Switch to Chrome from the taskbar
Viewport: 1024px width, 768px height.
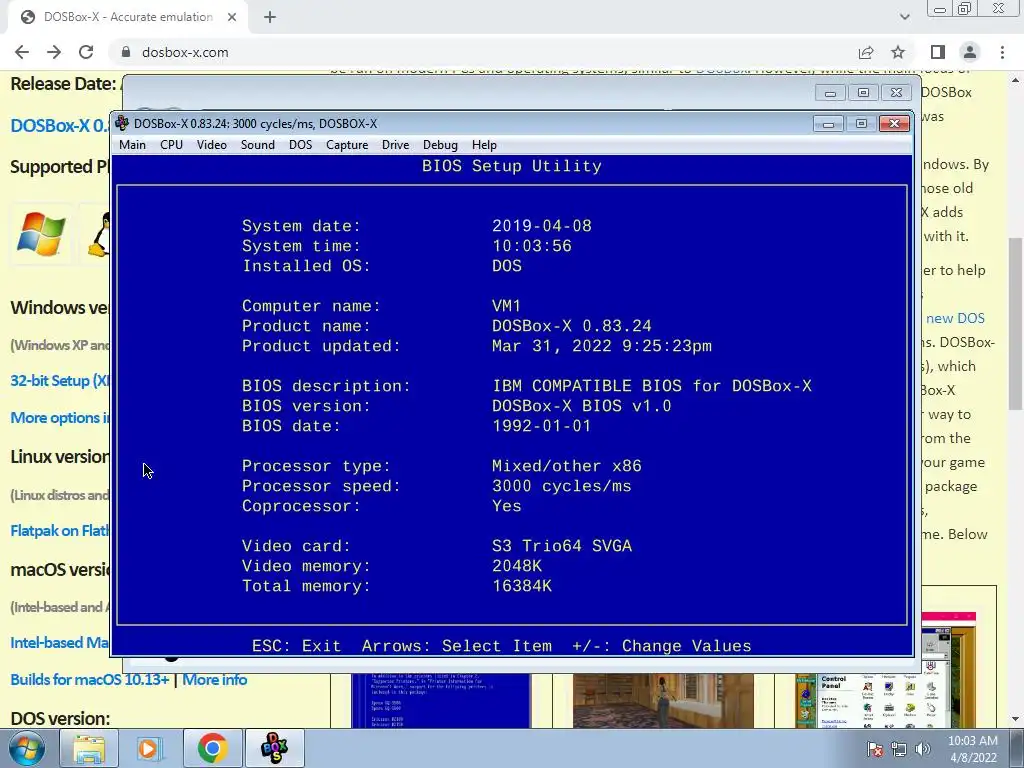212,748
